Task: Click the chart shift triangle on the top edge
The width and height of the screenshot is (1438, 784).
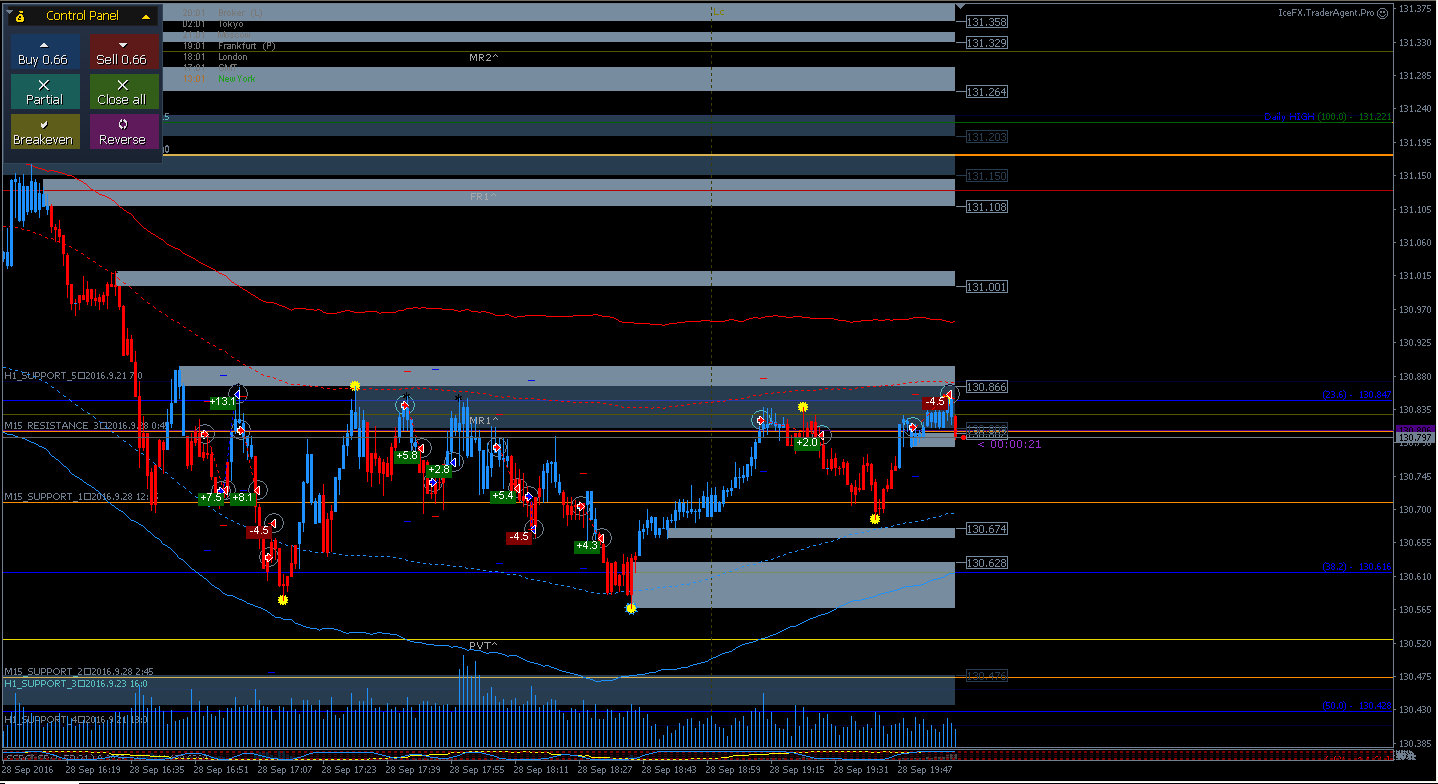Action: tap(960, 4)
